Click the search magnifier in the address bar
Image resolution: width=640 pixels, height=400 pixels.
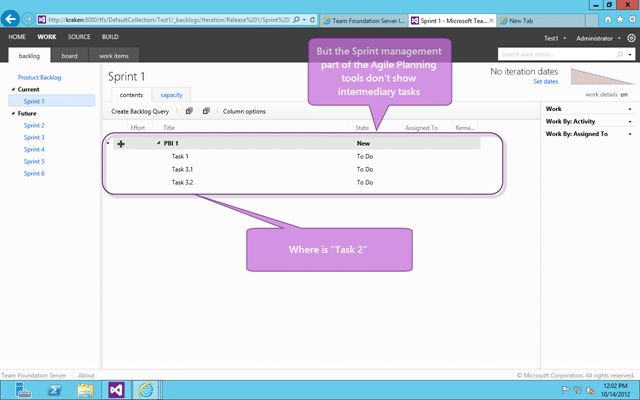[297, 20]
